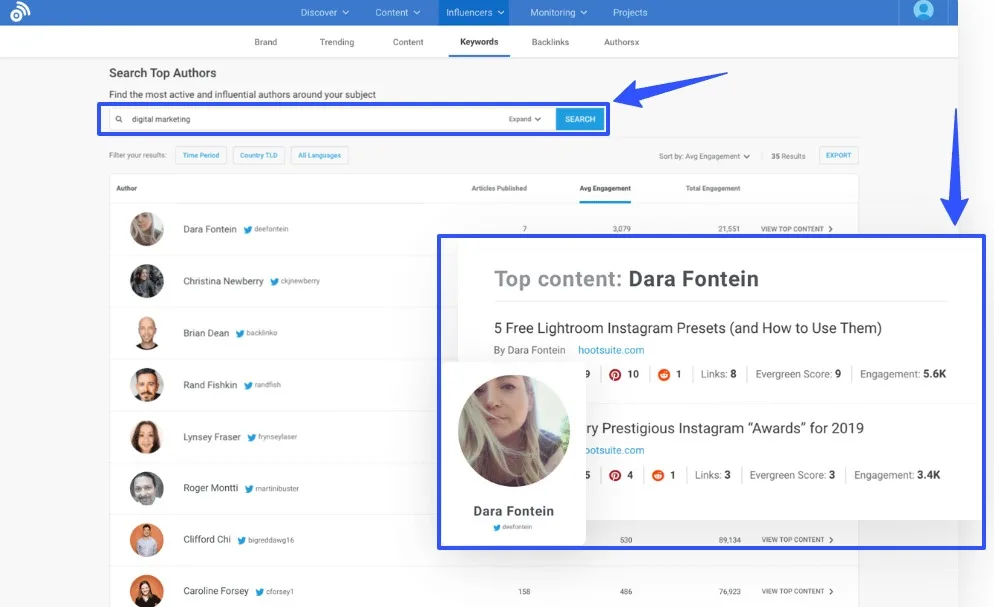Click inside the digital marketing search field
Image resolution: width=994 pixels, height=607 pixels.
pyautogui.click(x=250, y=118)
